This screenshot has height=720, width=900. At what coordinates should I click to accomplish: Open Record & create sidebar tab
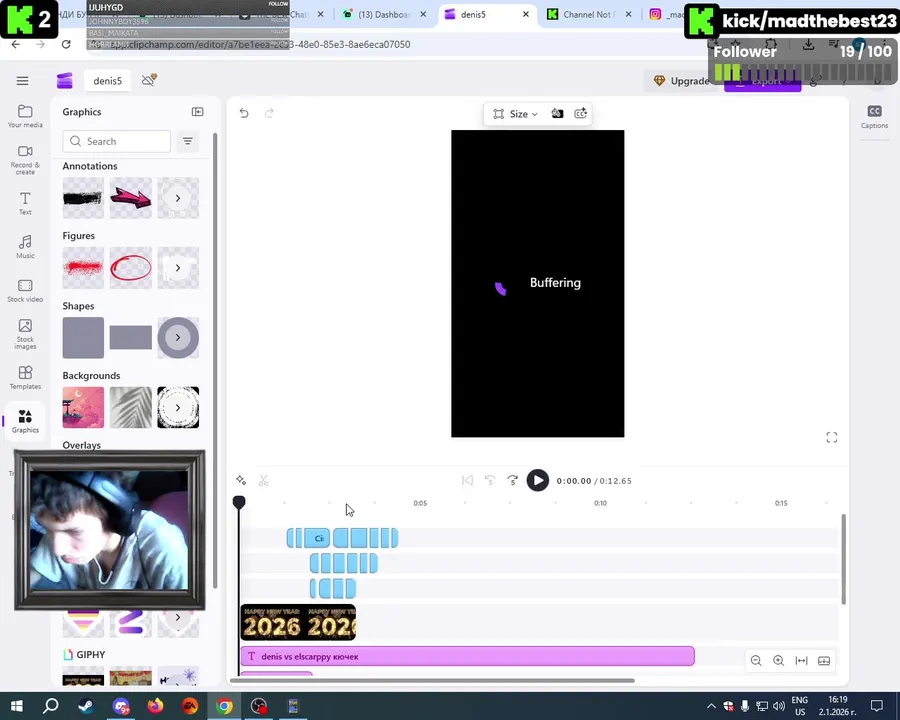pos(25,160)
